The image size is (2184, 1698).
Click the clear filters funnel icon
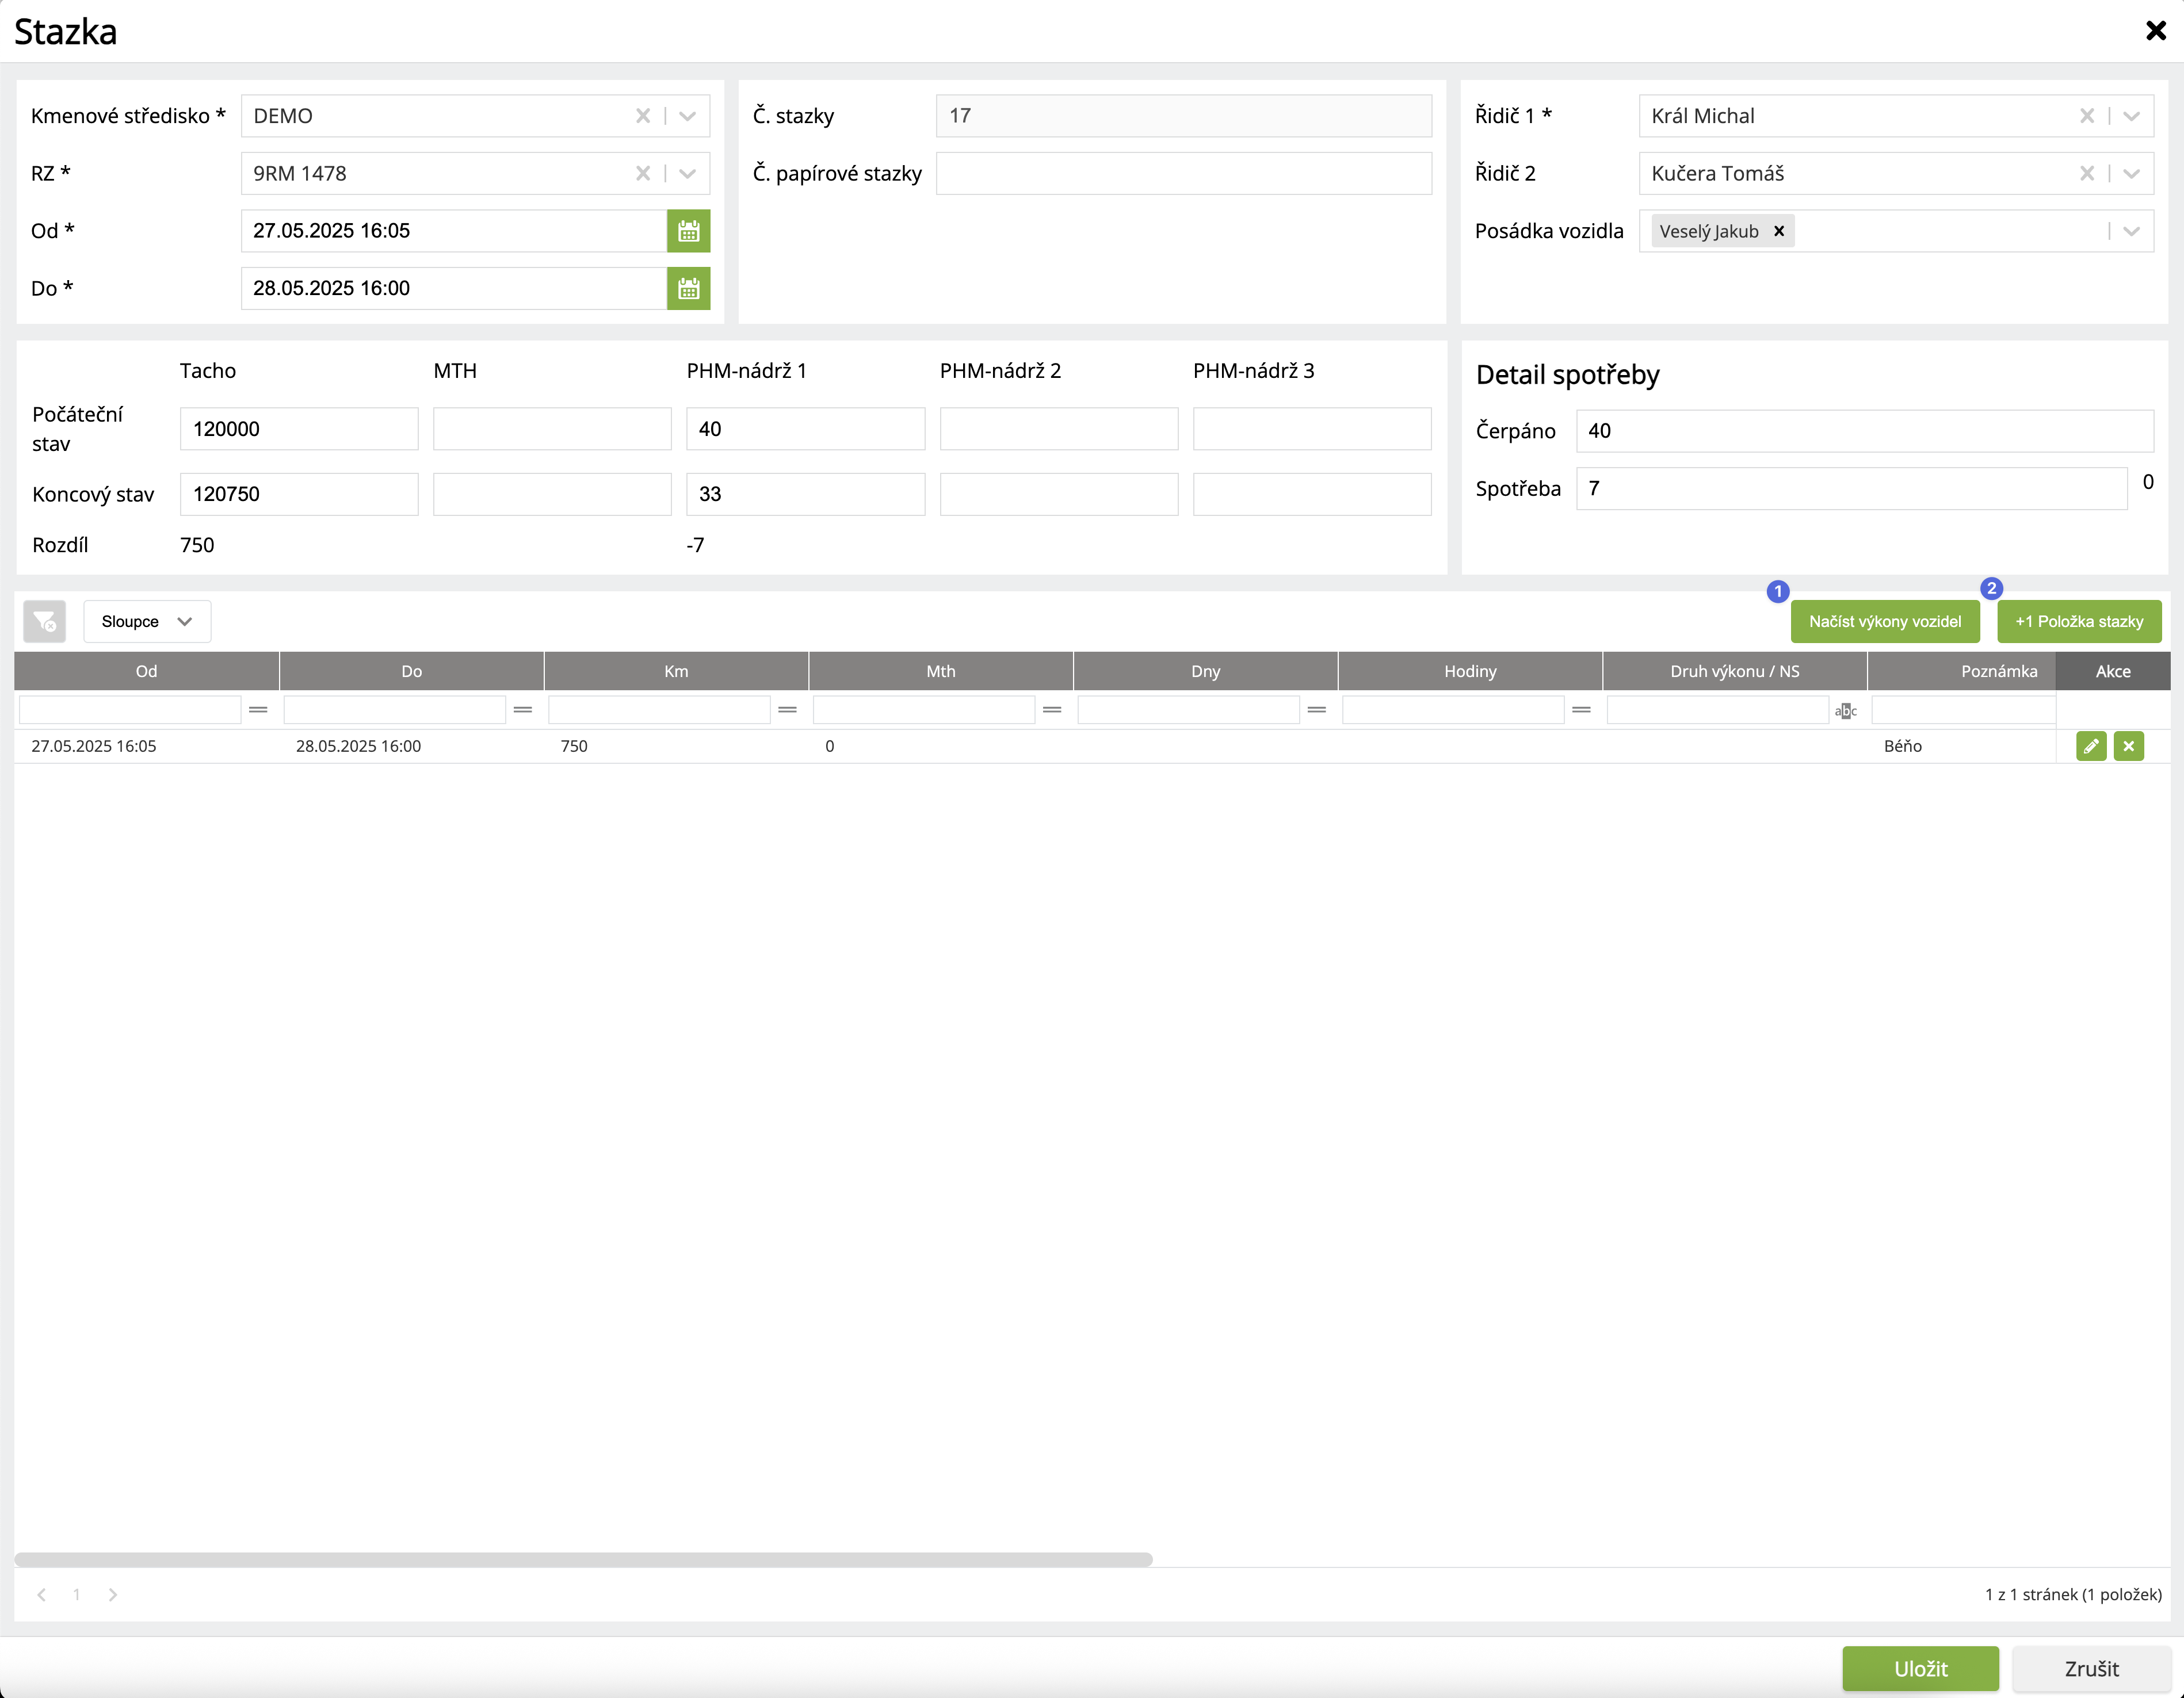point(45,621)
